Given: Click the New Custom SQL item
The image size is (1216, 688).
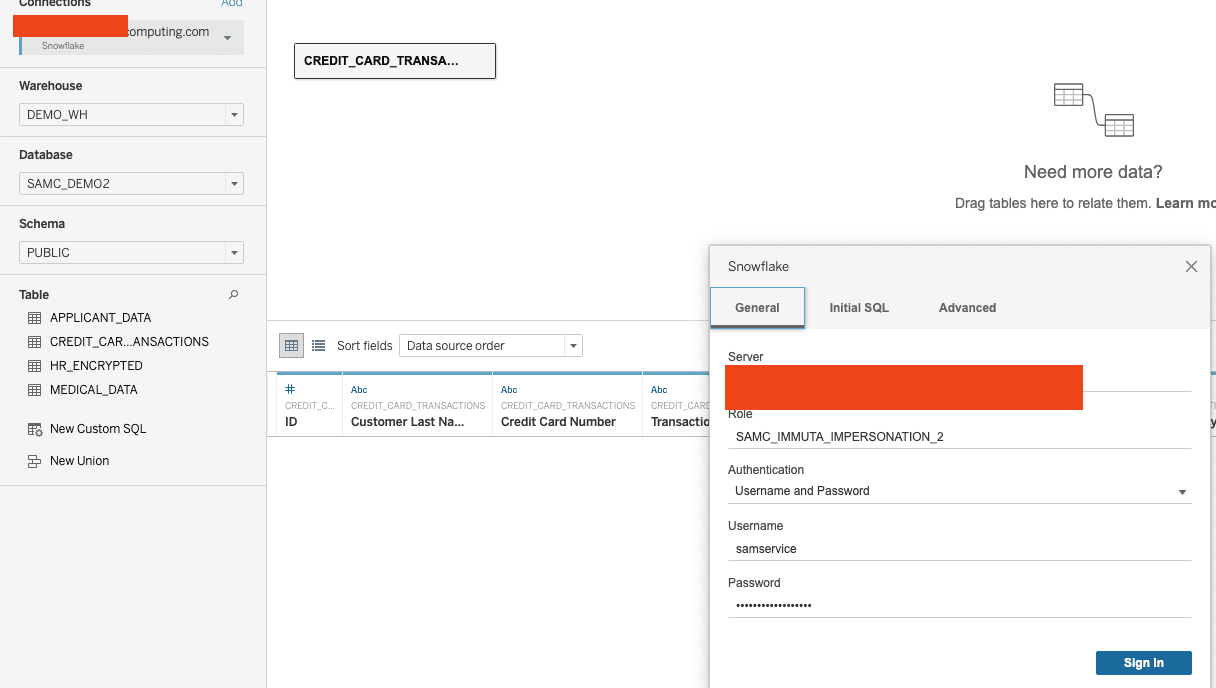Looking at the screenshot, I should click(98, 429).
